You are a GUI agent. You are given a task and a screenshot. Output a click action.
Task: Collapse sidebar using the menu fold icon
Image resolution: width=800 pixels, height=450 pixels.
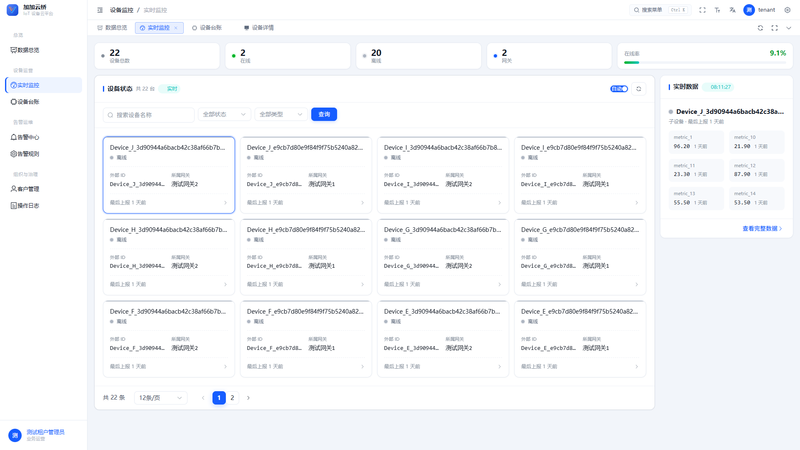[x=100, y=10]
